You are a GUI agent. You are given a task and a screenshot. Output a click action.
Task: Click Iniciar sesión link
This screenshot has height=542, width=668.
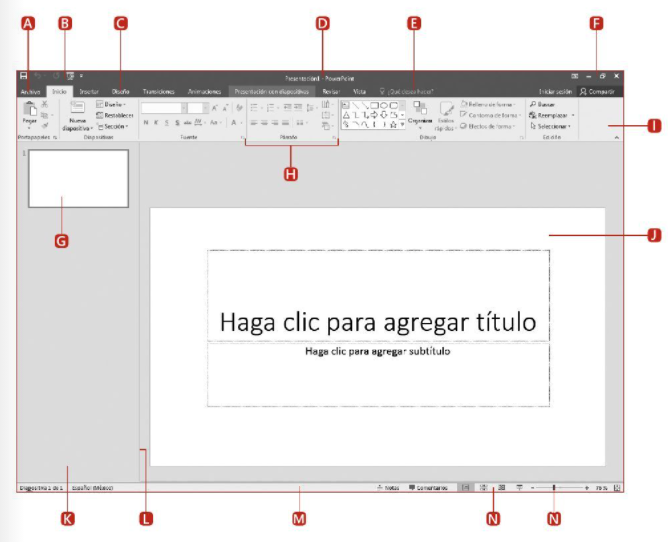(555, 90)
